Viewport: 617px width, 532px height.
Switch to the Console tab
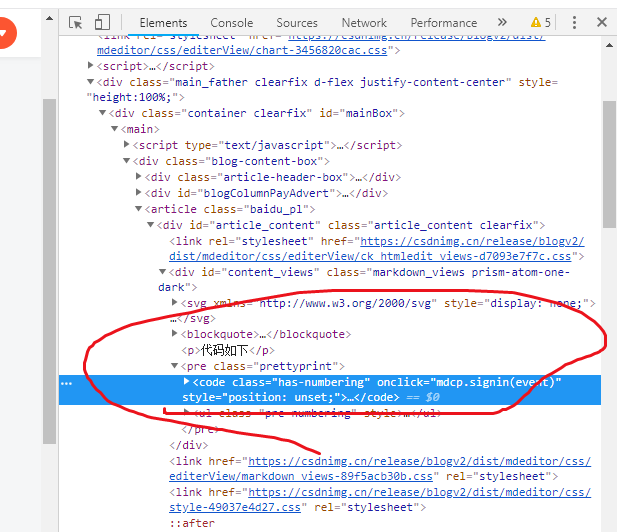point(232,23)
